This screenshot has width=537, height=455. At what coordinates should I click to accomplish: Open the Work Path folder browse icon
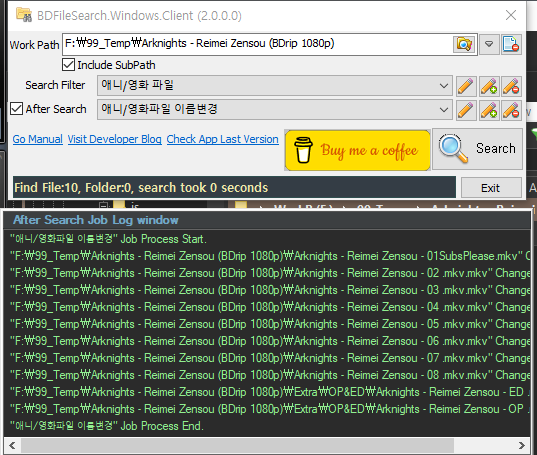[464, 45]
